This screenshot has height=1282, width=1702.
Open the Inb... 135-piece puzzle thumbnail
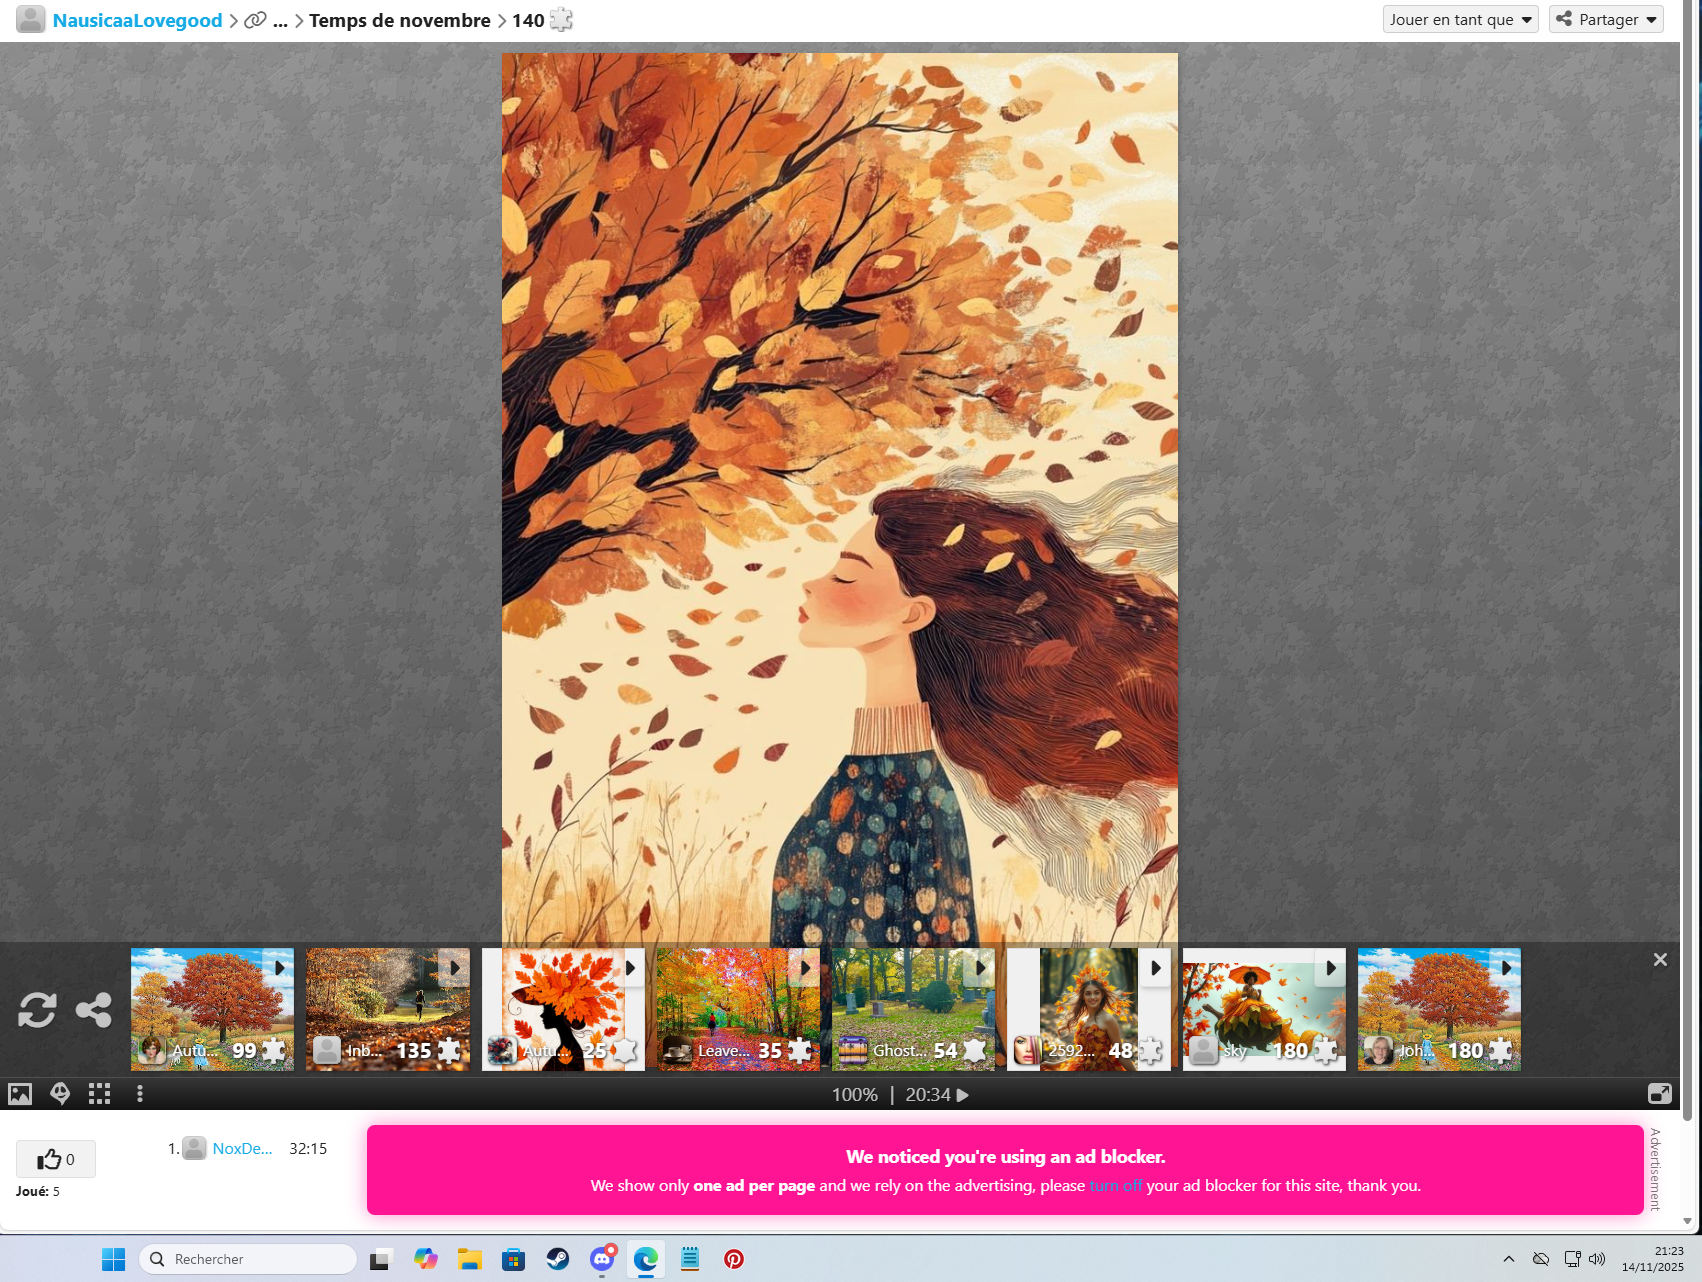(x=388, y=1009)
